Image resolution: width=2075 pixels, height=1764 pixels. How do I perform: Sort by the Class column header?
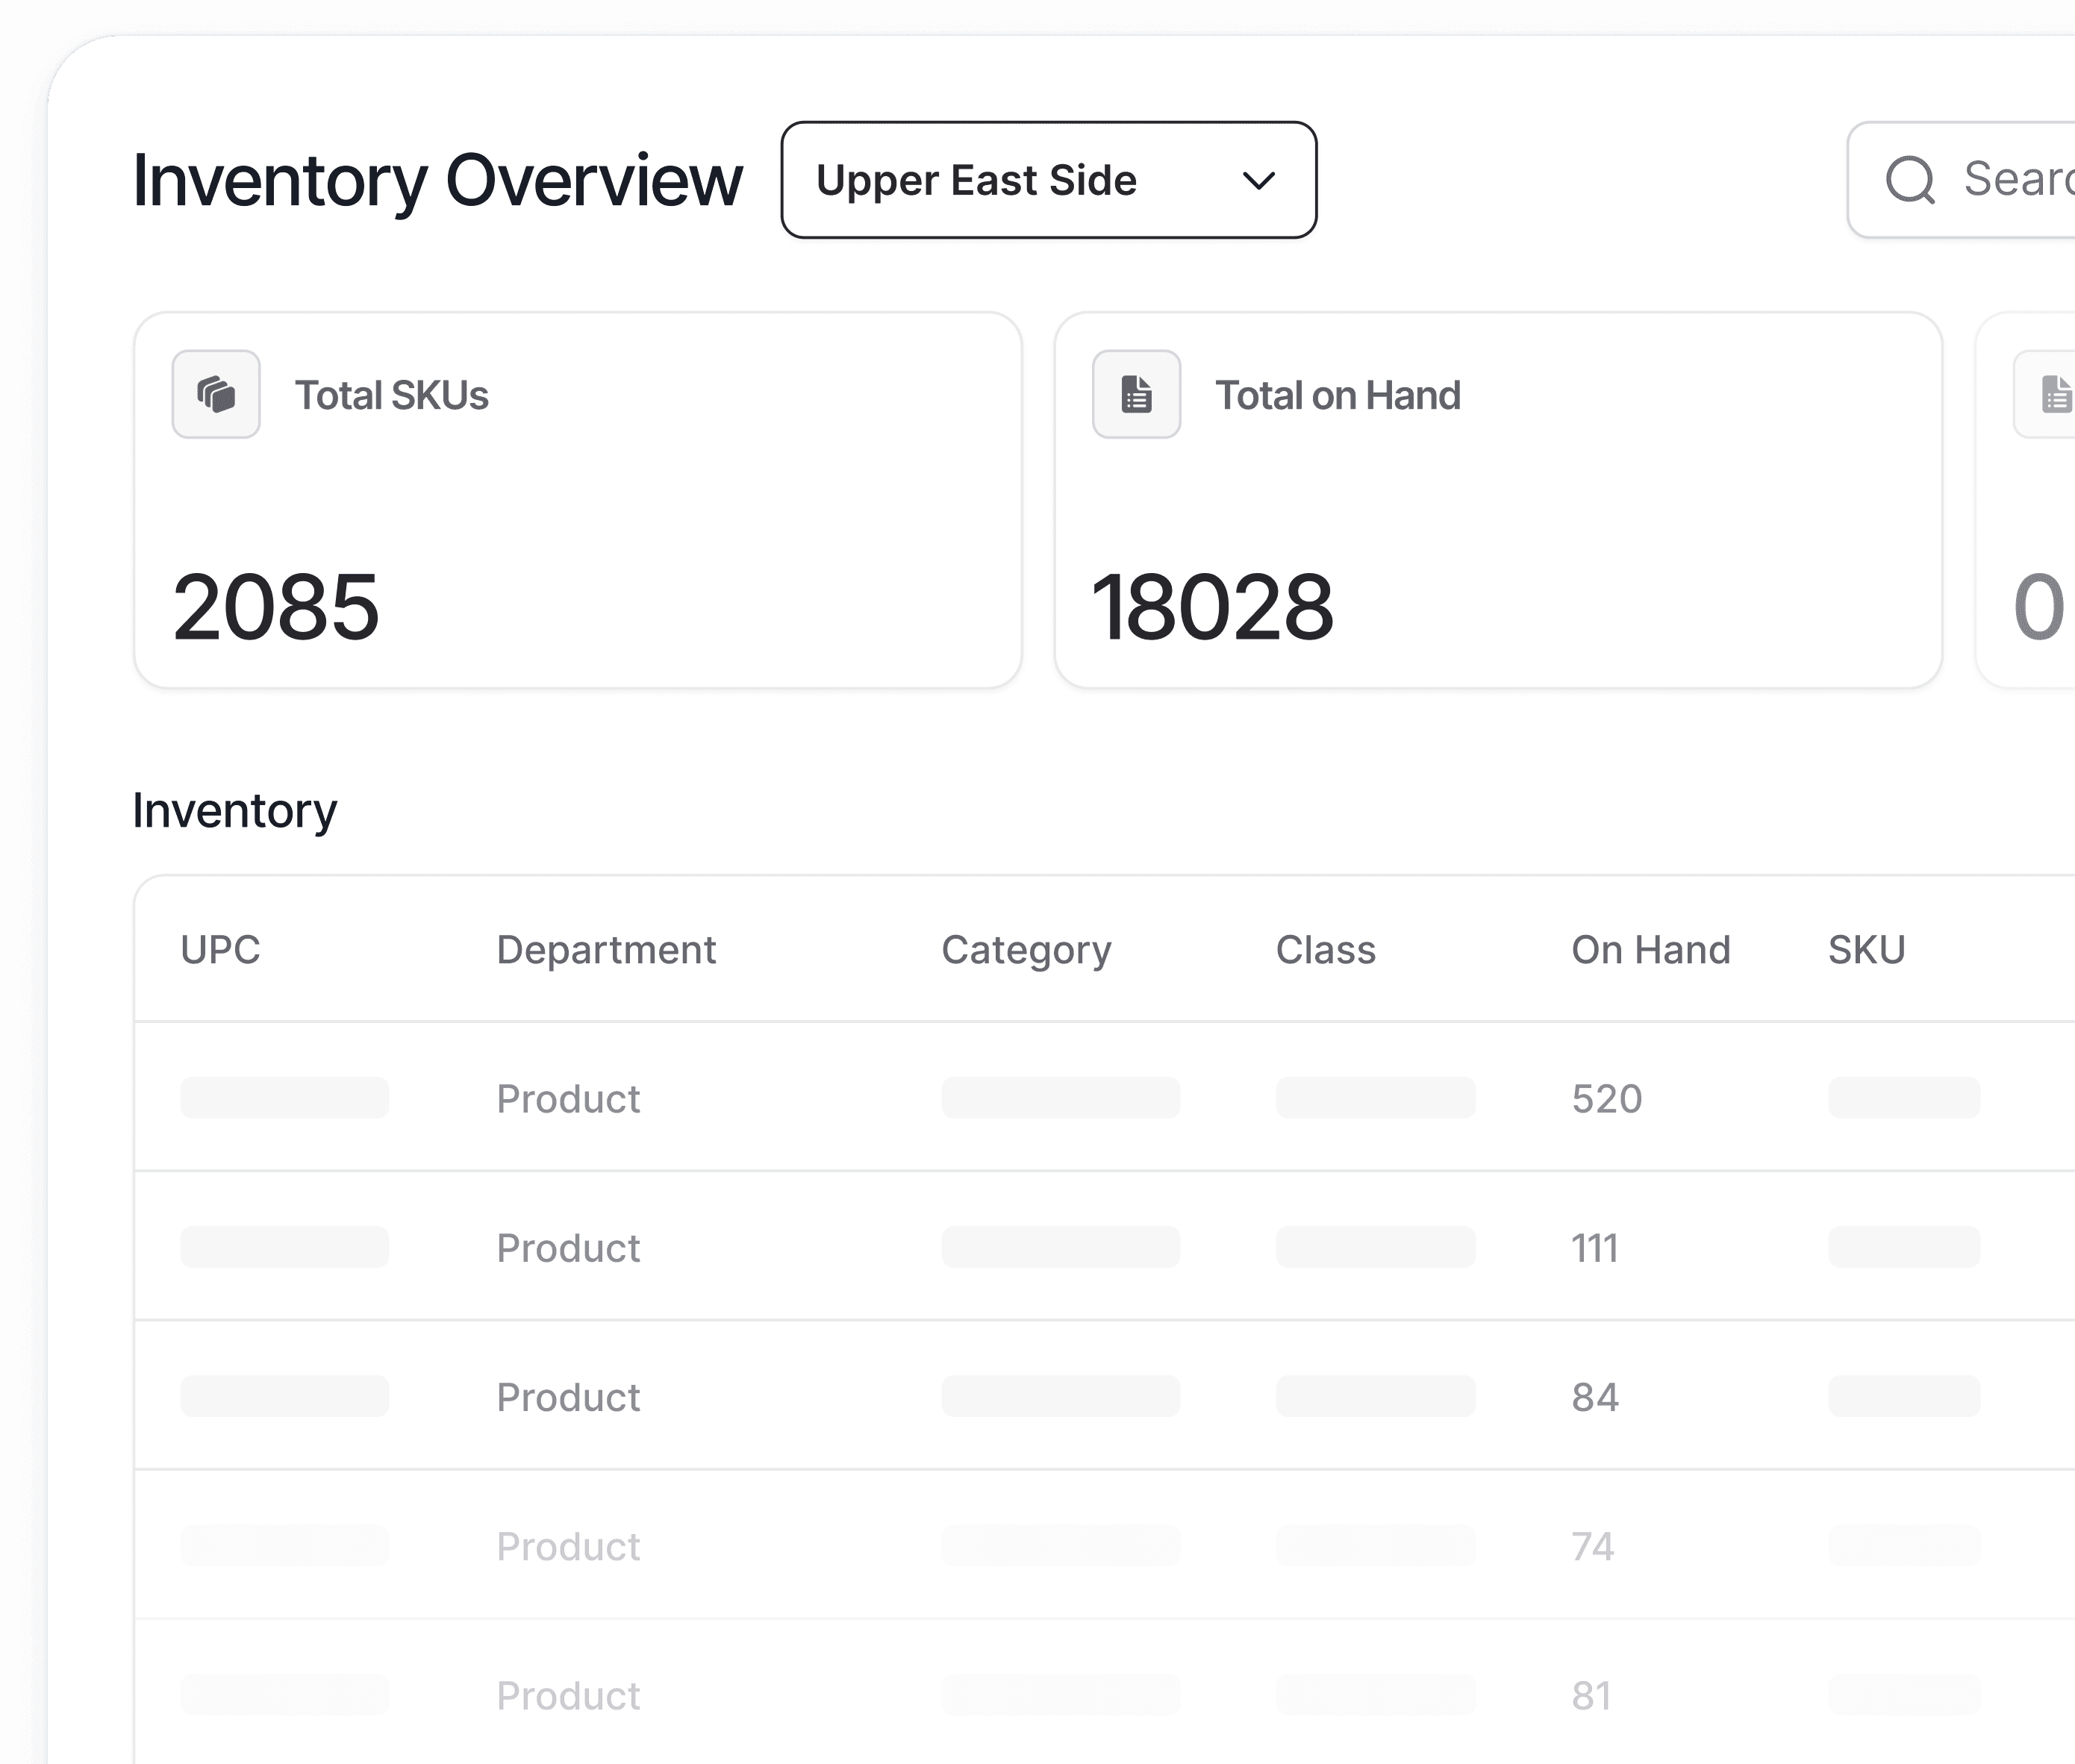pyautogui.click(x=1325, y=949)
